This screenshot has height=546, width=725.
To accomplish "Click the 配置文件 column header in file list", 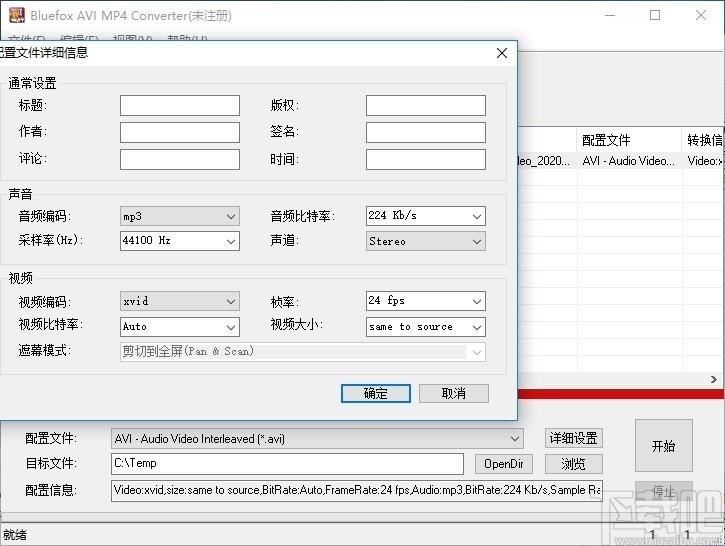I will [x=629, y=140].
